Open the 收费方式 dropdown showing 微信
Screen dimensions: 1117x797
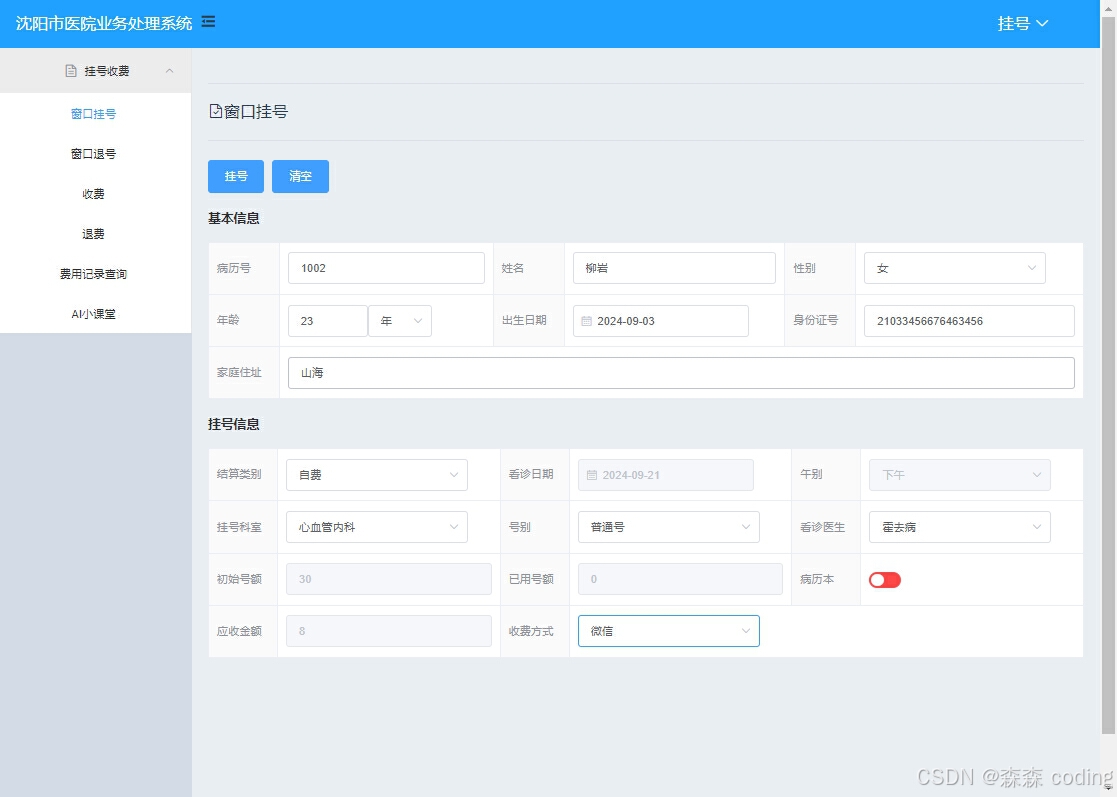pos(669,631)
